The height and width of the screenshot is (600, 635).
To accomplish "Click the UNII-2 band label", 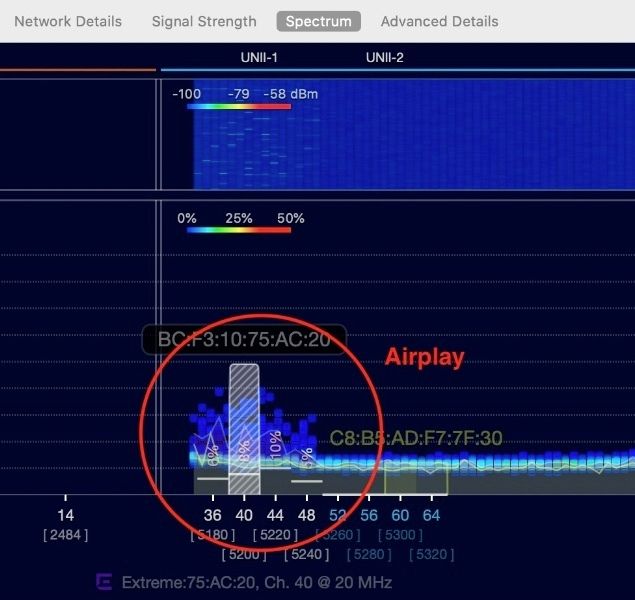I will (x=385, y=57).
